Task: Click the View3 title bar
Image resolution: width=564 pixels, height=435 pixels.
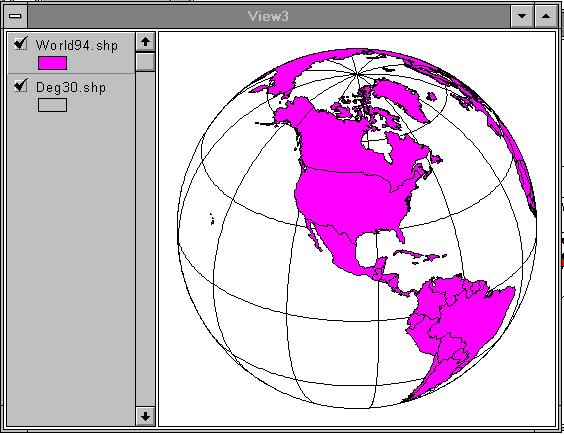Action: 268,16
